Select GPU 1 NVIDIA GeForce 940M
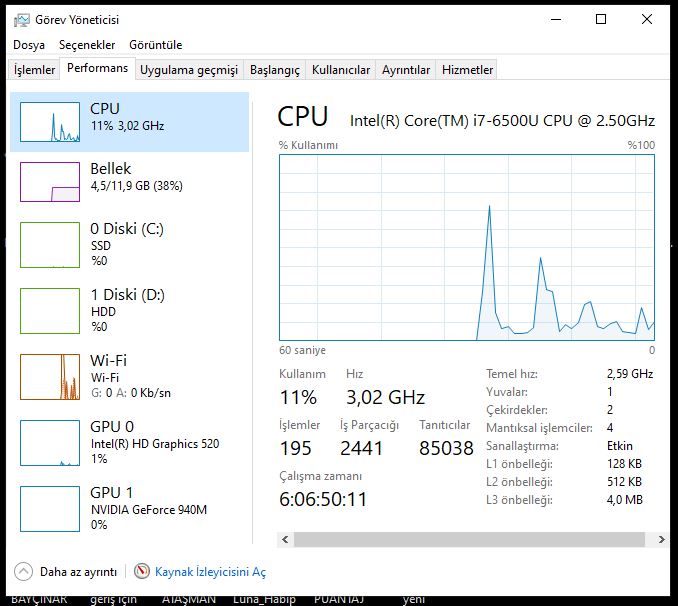 coord(50,507)
